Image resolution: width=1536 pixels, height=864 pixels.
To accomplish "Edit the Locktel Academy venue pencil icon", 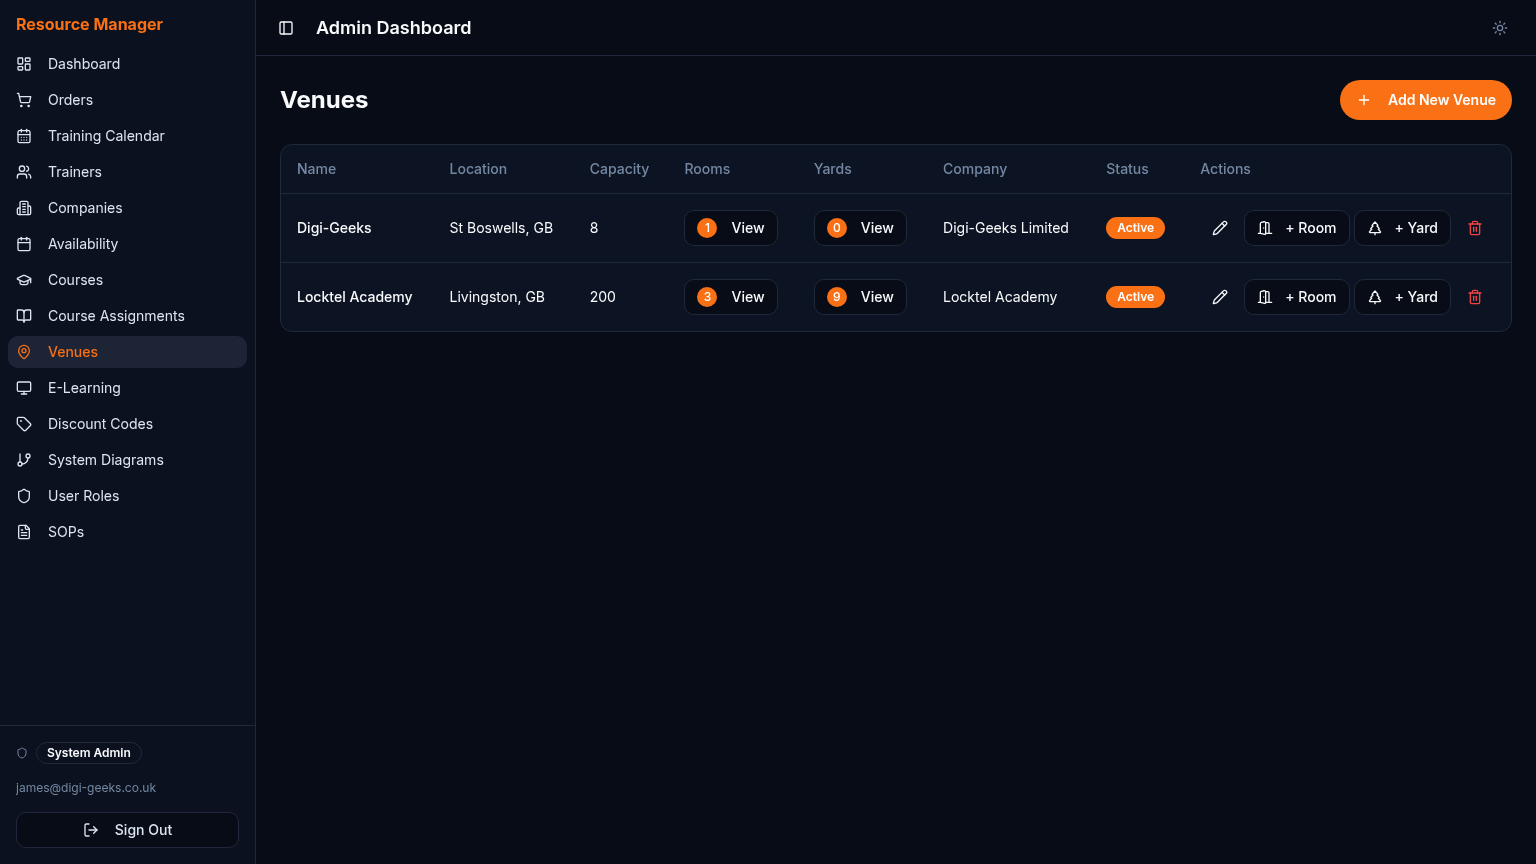I will pos(1220,297).
